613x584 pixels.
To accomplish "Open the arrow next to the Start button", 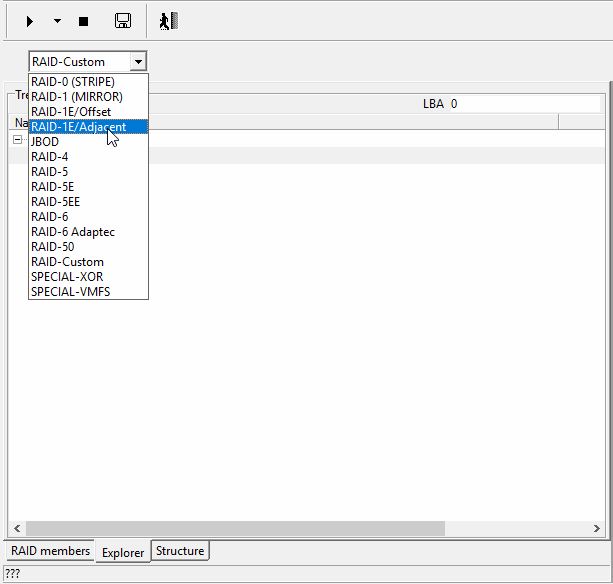I will tap(57, 21).
